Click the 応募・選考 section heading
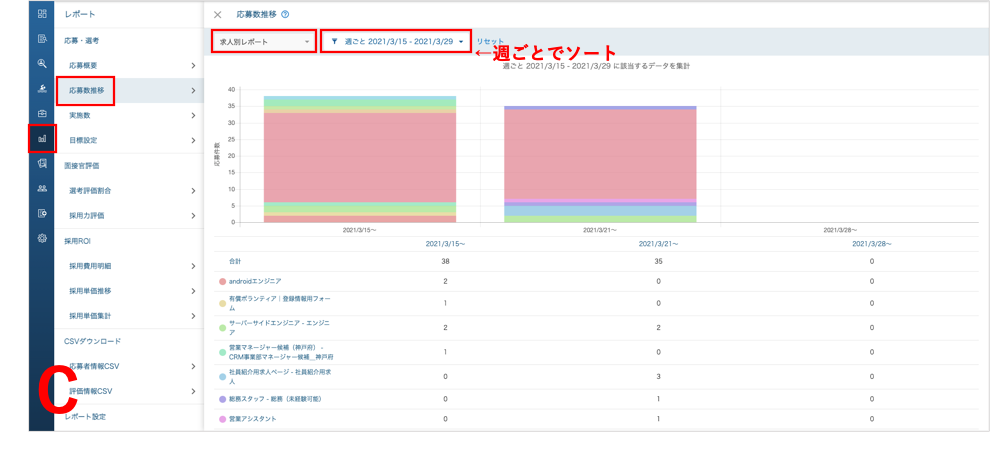Image resolution: width=990 pixels, height=467 pixels. (81, 40)
